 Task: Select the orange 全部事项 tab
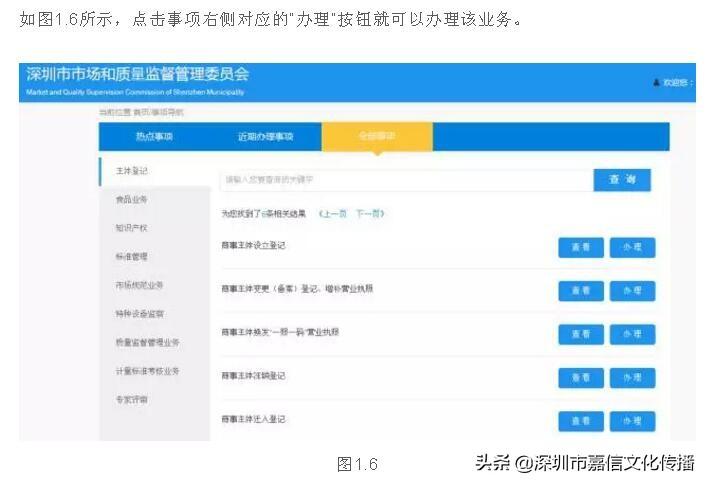click(x=377, y=136)
